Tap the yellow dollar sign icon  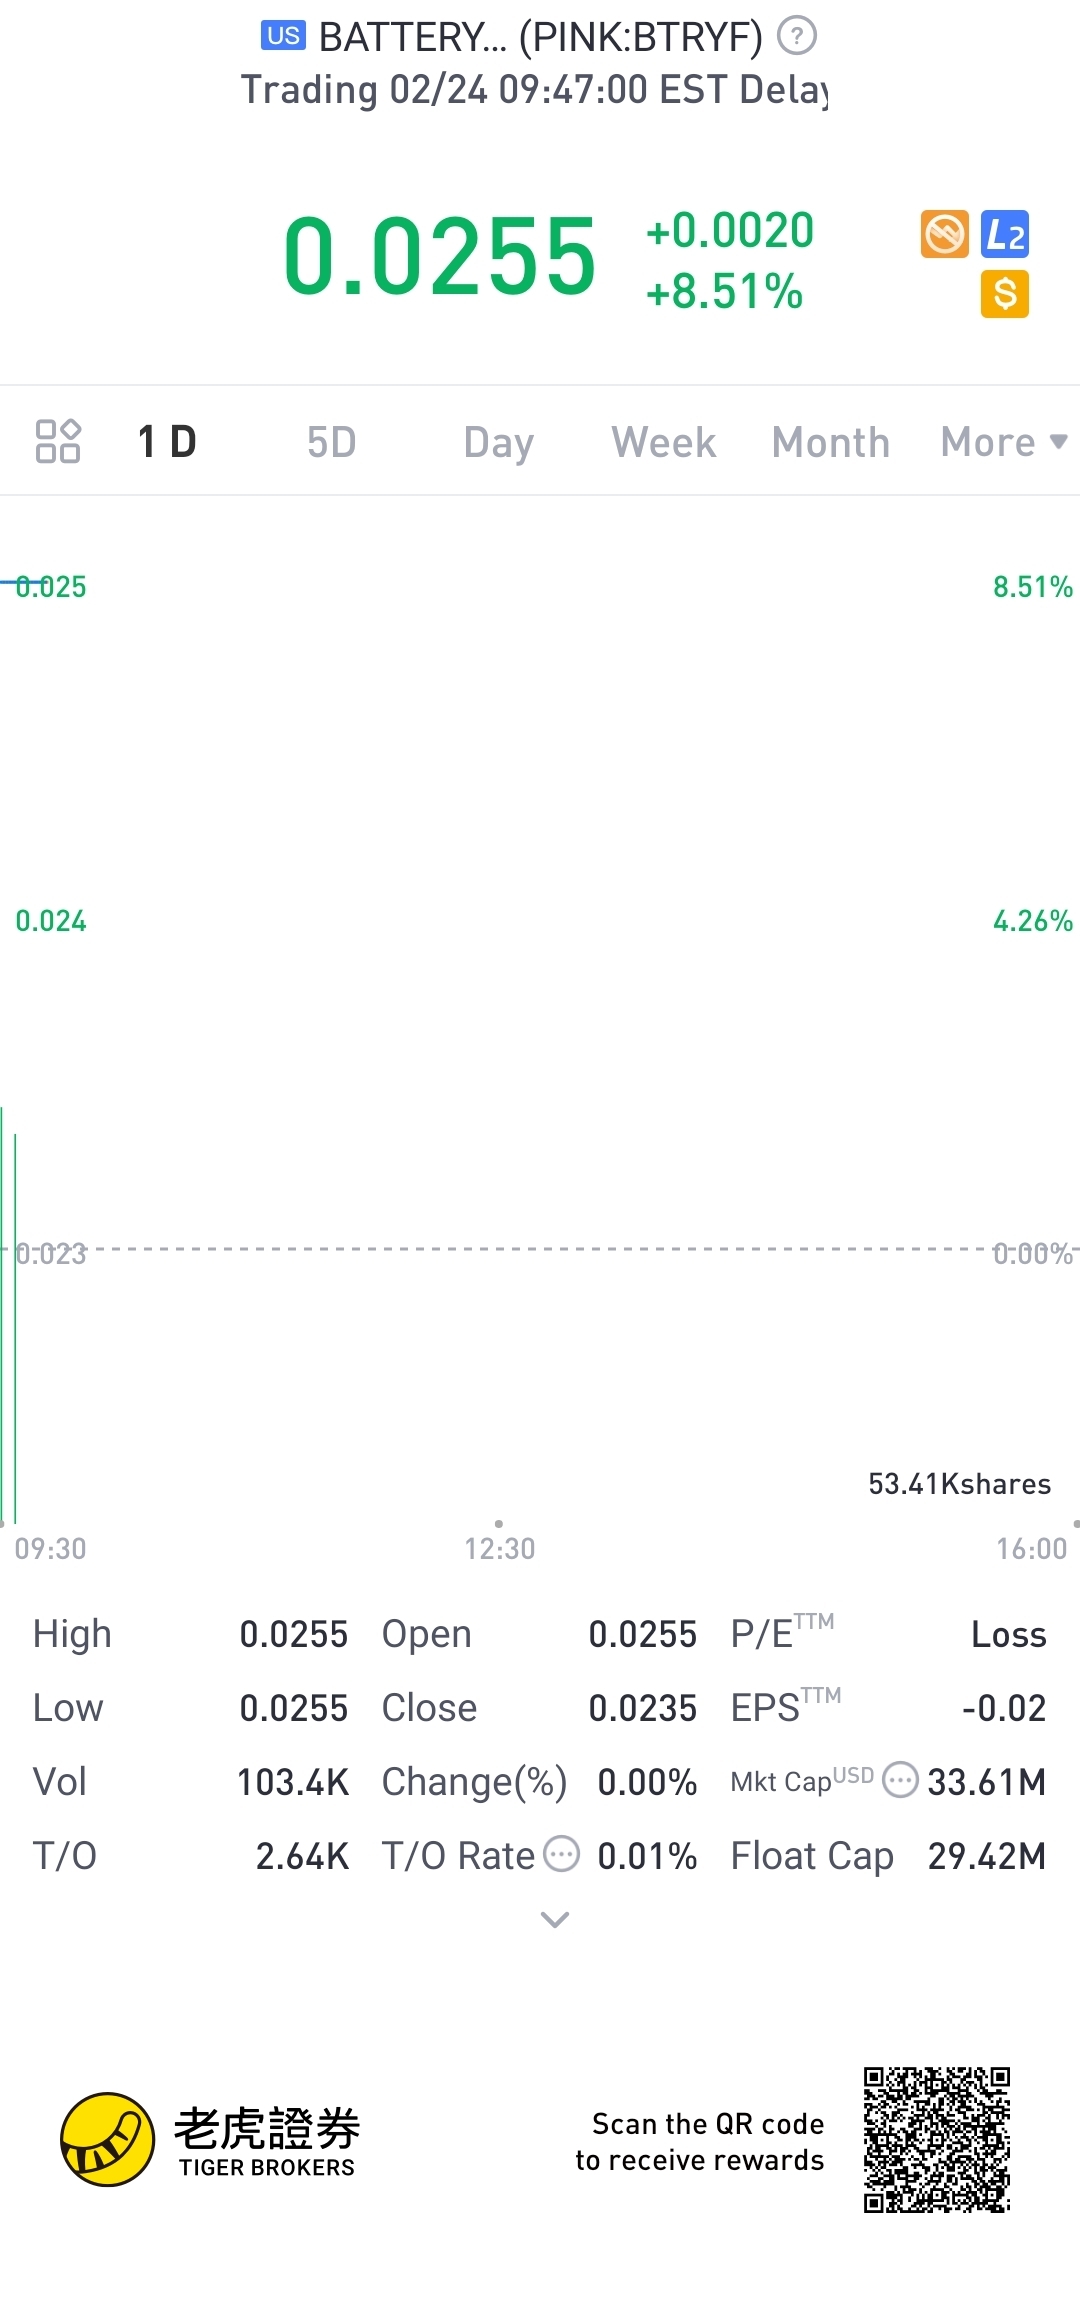click(1005, 294)
